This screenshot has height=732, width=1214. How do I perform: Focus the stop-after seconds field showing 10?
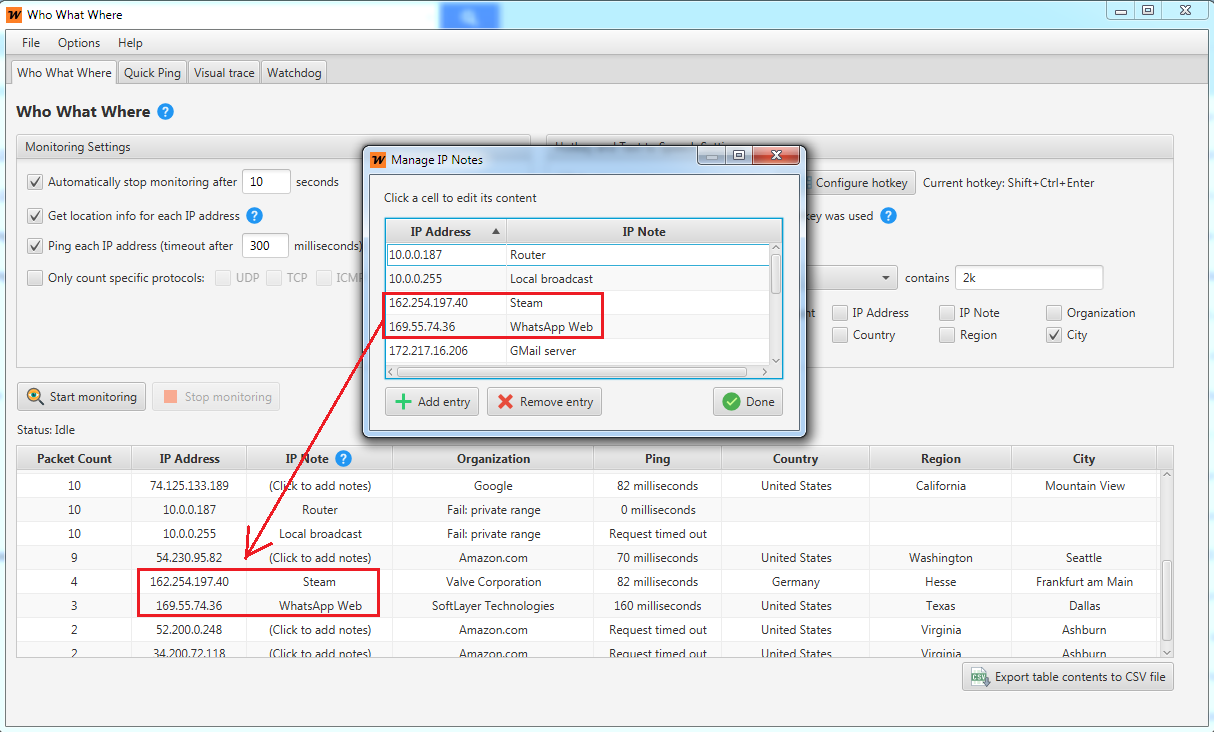pyautogui.click(x=266, y=182)
